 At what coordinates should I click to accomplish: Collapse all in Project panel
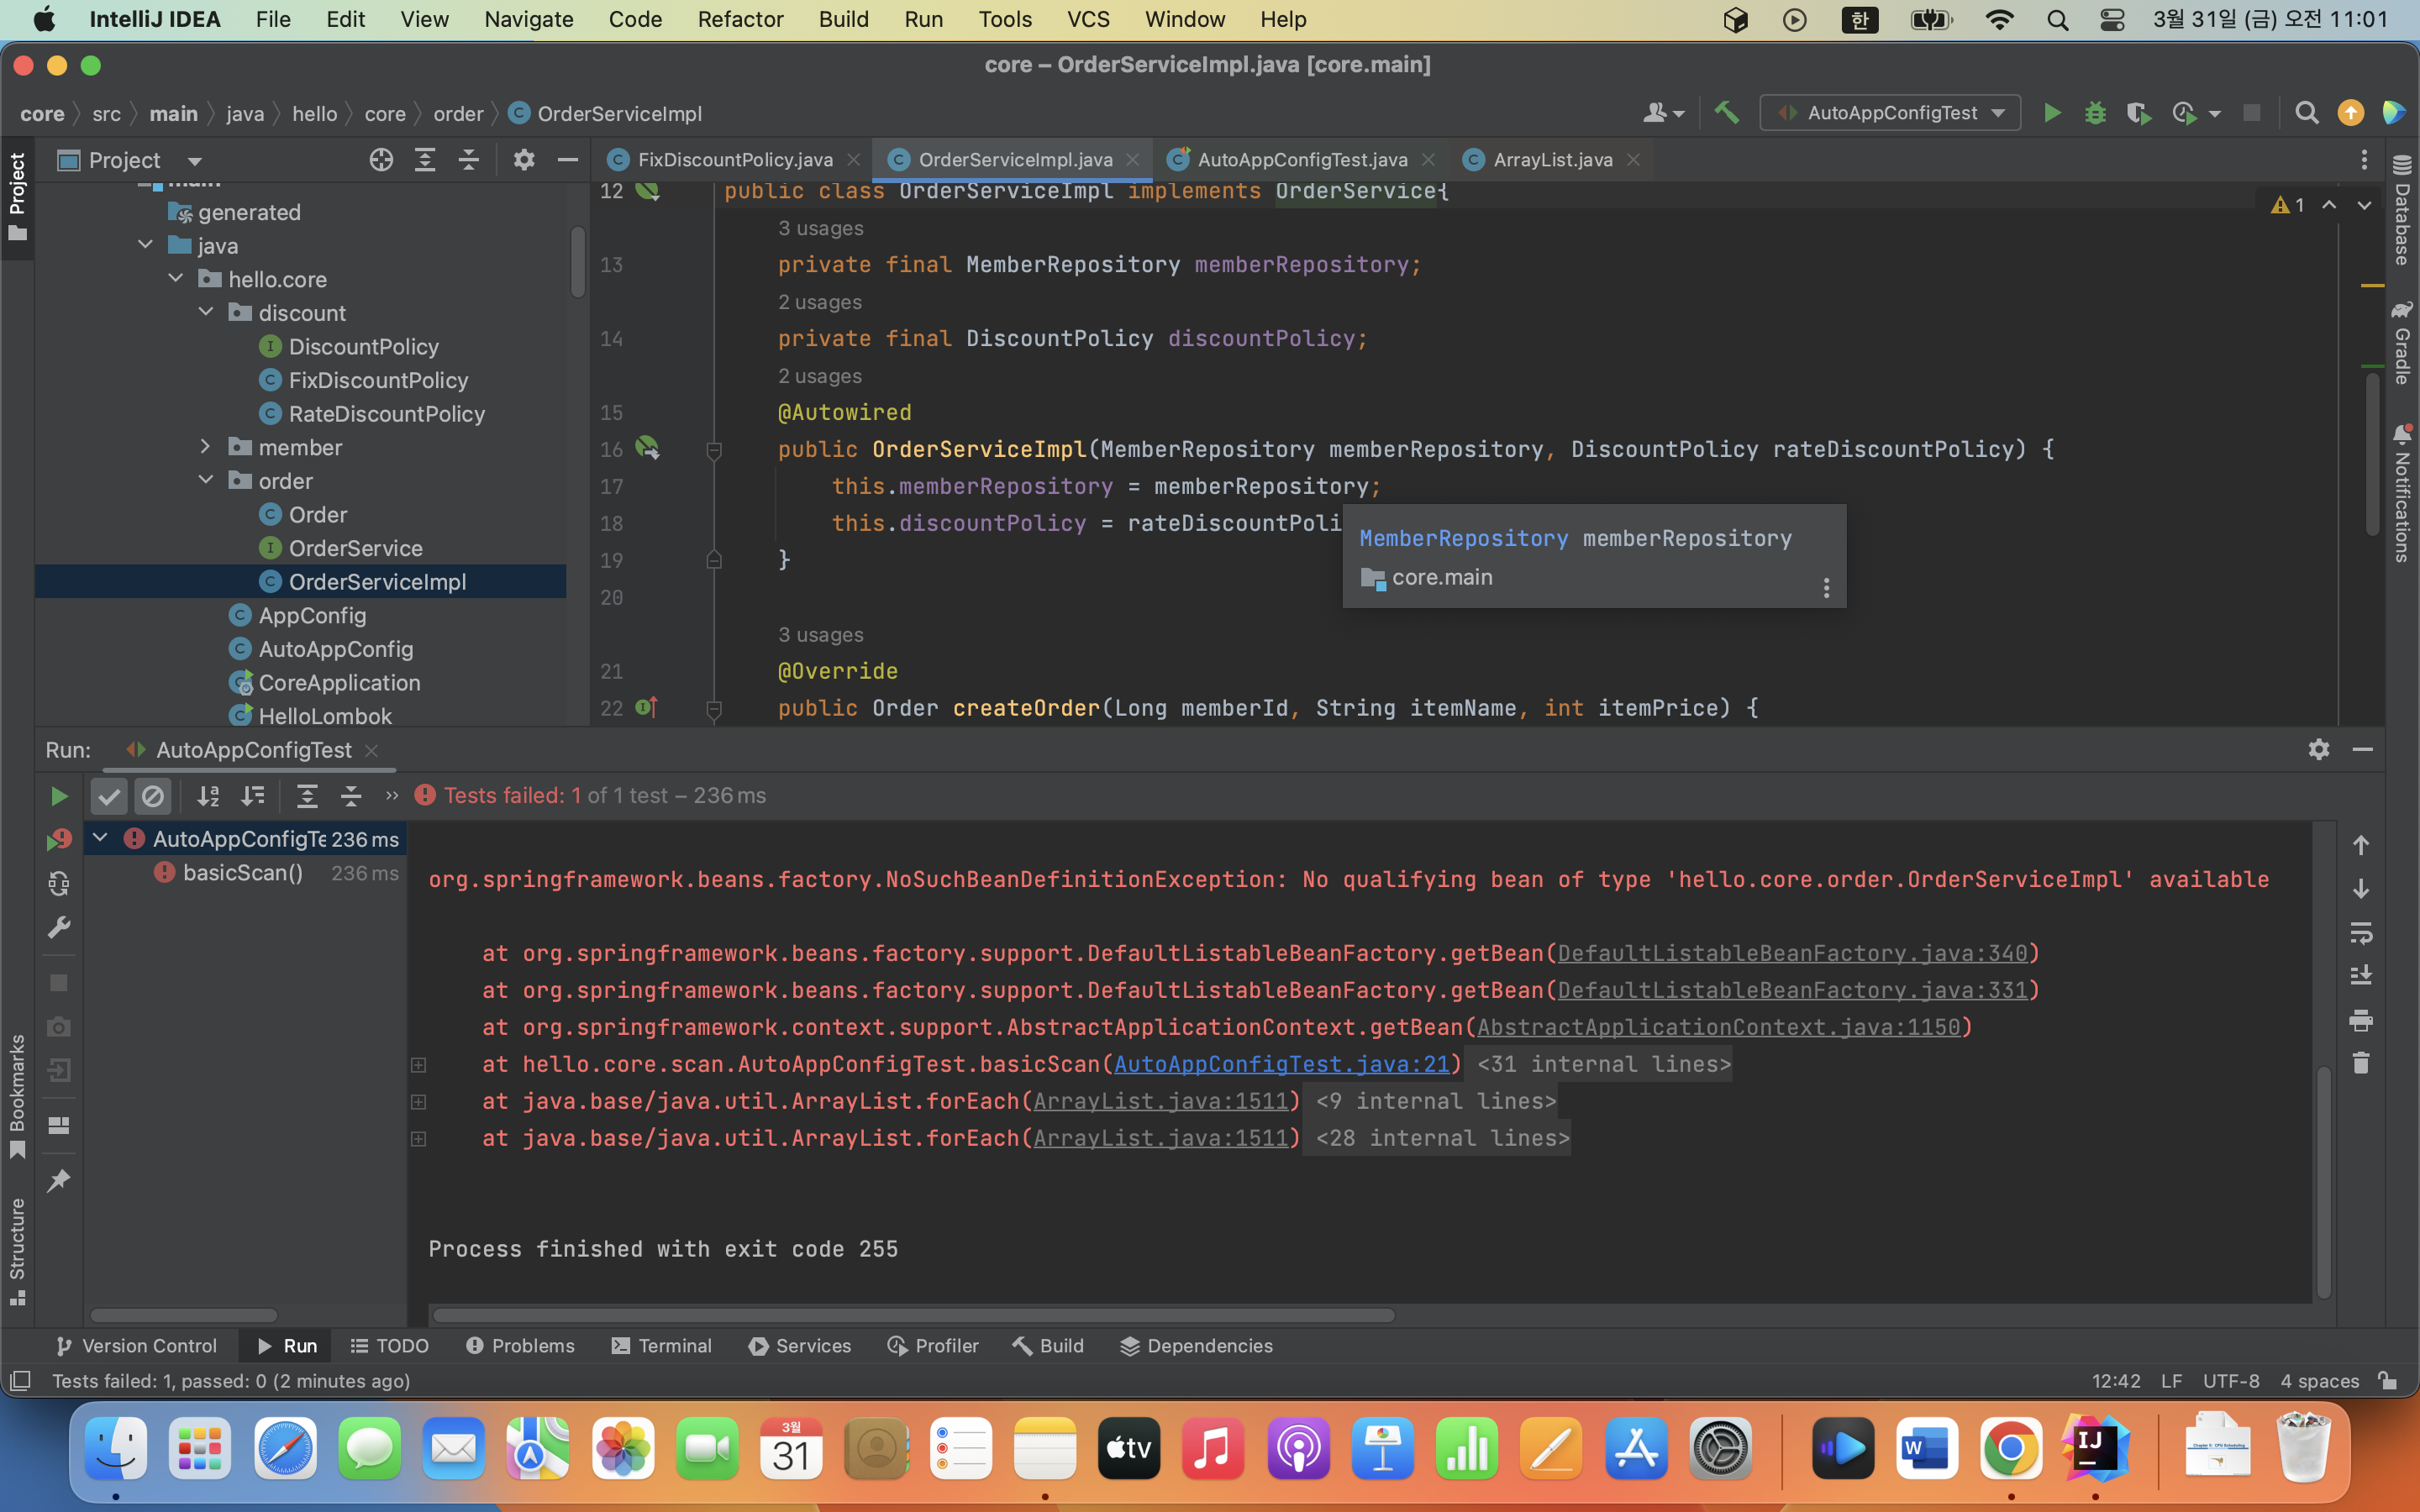click(x=468, y=160)
